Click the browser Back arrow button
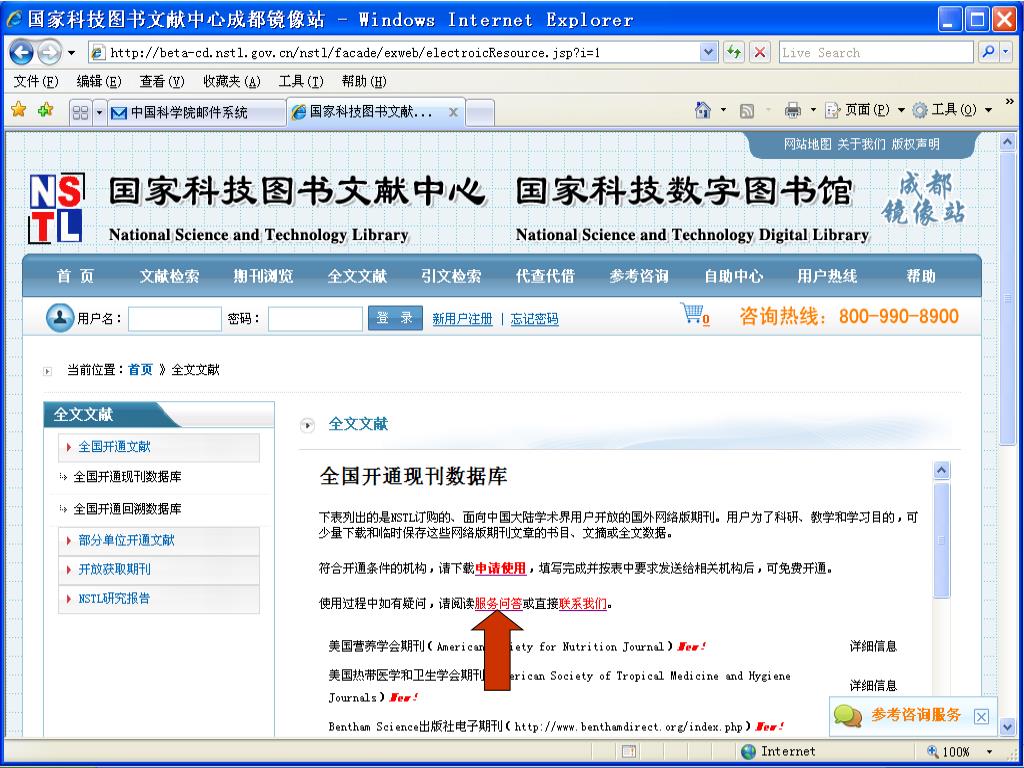 22,52
